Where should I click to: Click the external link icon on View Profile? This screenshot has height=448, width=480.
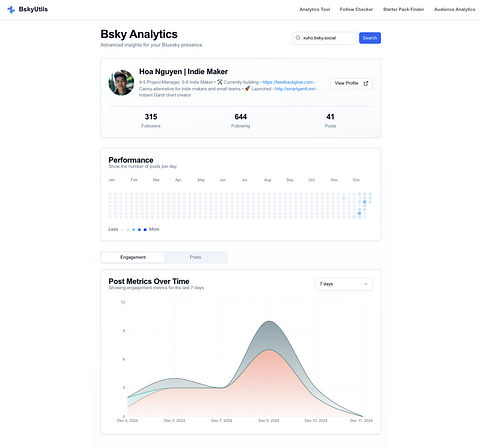(366, 83)
